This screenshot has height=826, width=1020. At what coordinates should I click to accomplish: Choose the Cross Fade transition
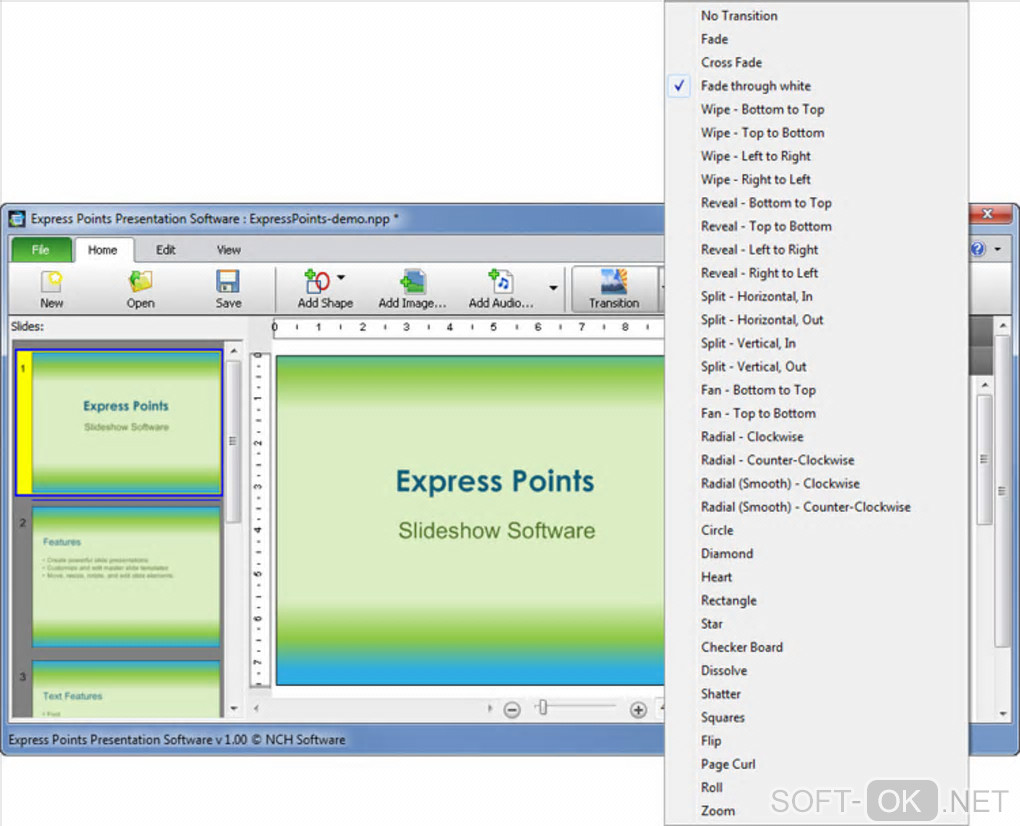tap(816, 62)
